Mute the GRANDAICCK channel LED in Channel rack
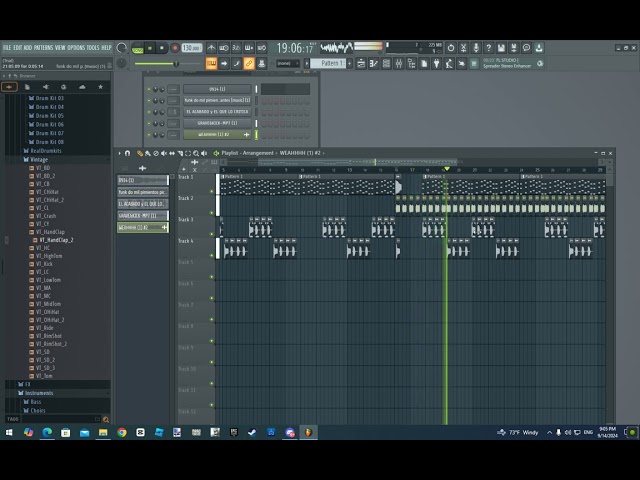This screenshot has height=480, width=640. pyautogui.click(x=149, y=123)
